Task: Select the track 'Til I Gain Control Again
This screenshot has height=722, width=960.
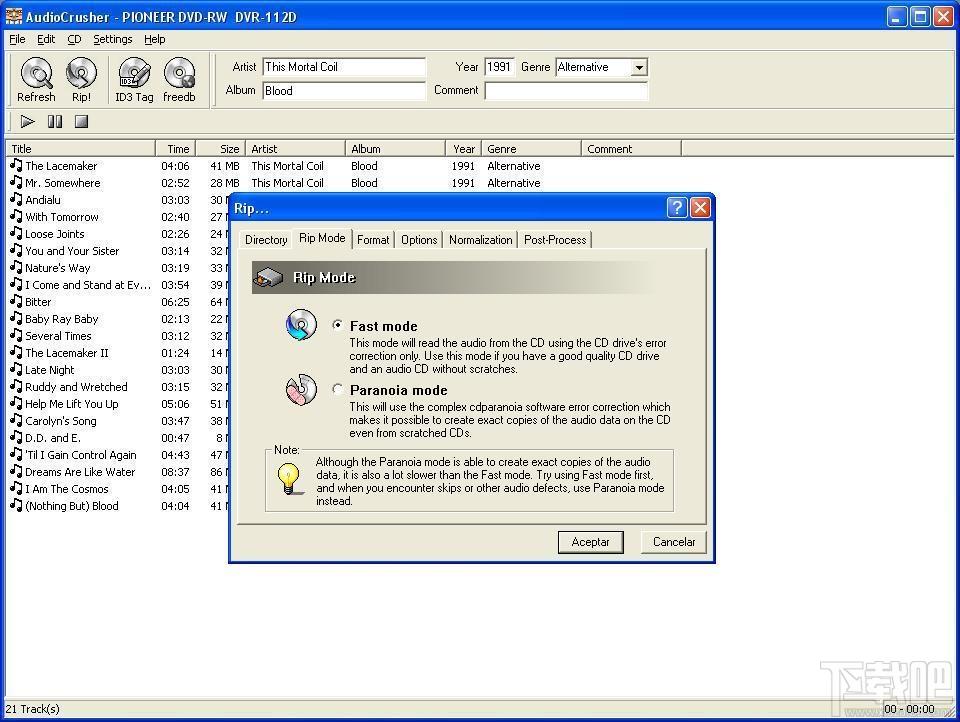Action: pos(81,455)
